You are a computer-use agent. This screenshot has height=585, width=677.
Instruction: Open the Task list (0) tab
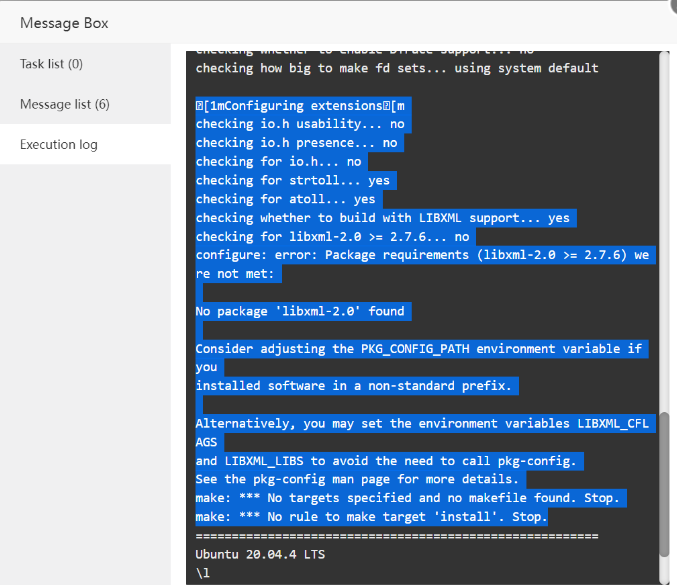pos(51,64)
